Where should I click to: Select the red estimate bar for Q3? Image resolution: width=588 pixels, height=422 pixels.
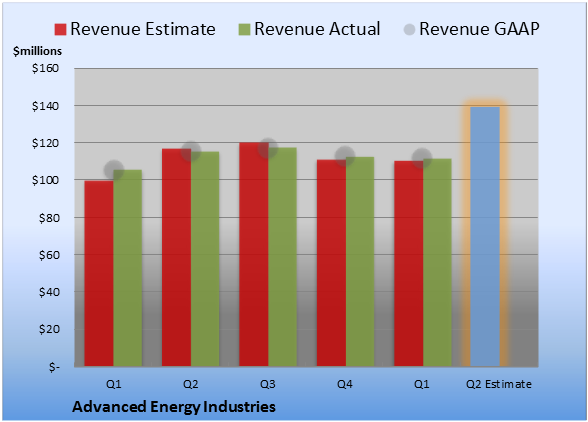pyautogui.click(x=254, y=254)
